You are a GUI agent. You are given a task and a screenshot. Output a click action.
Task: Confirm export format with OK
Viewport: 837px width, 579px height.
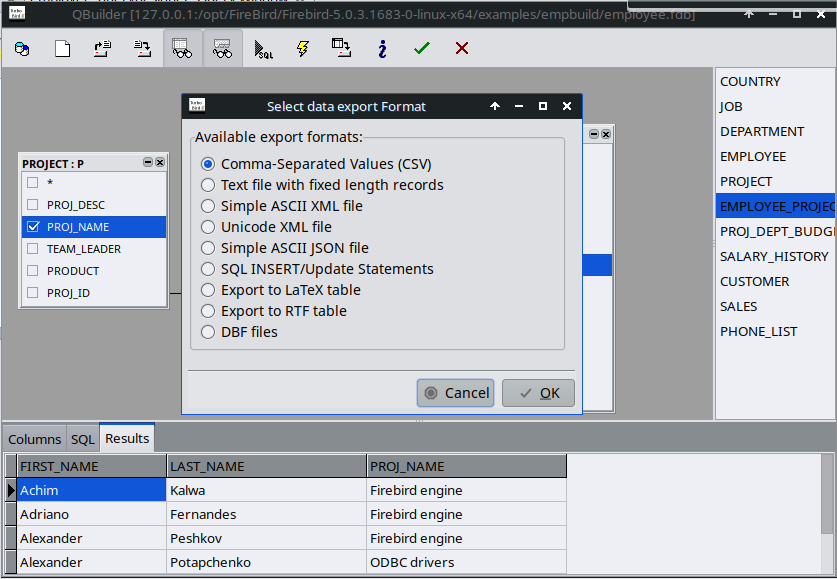539,393
